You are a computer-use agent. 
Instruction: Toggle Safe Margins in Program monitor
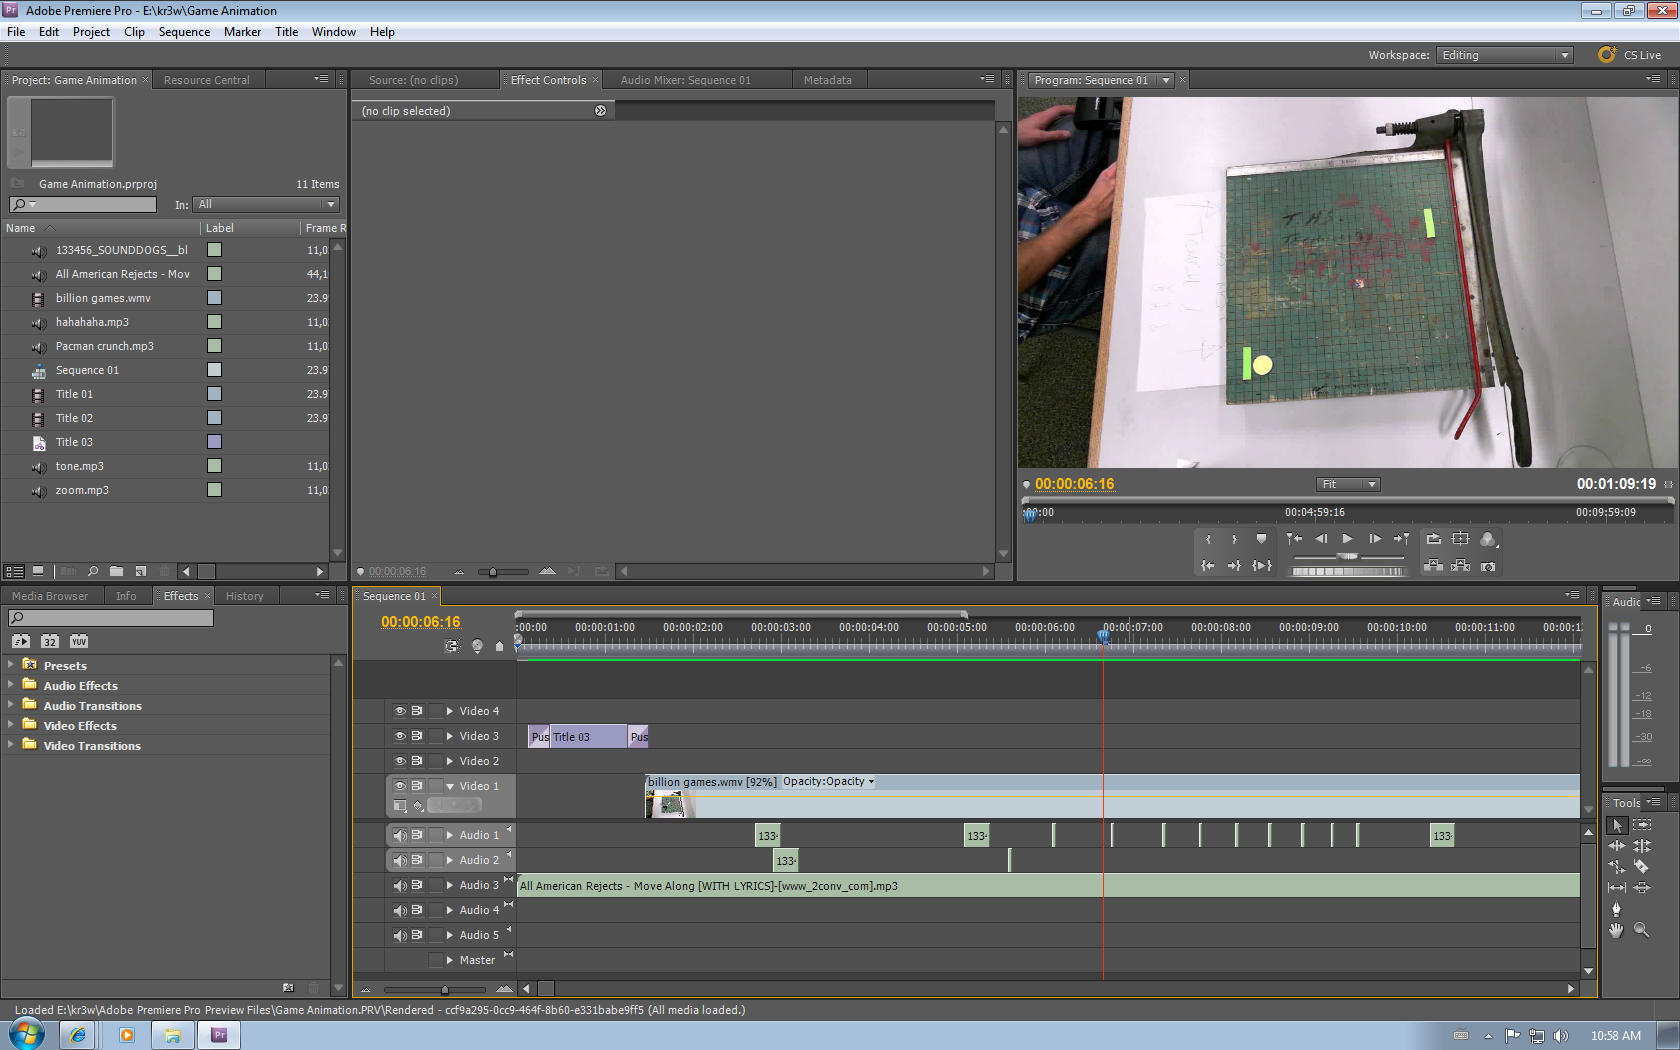pyautogui.click(x=1460, y=539)
